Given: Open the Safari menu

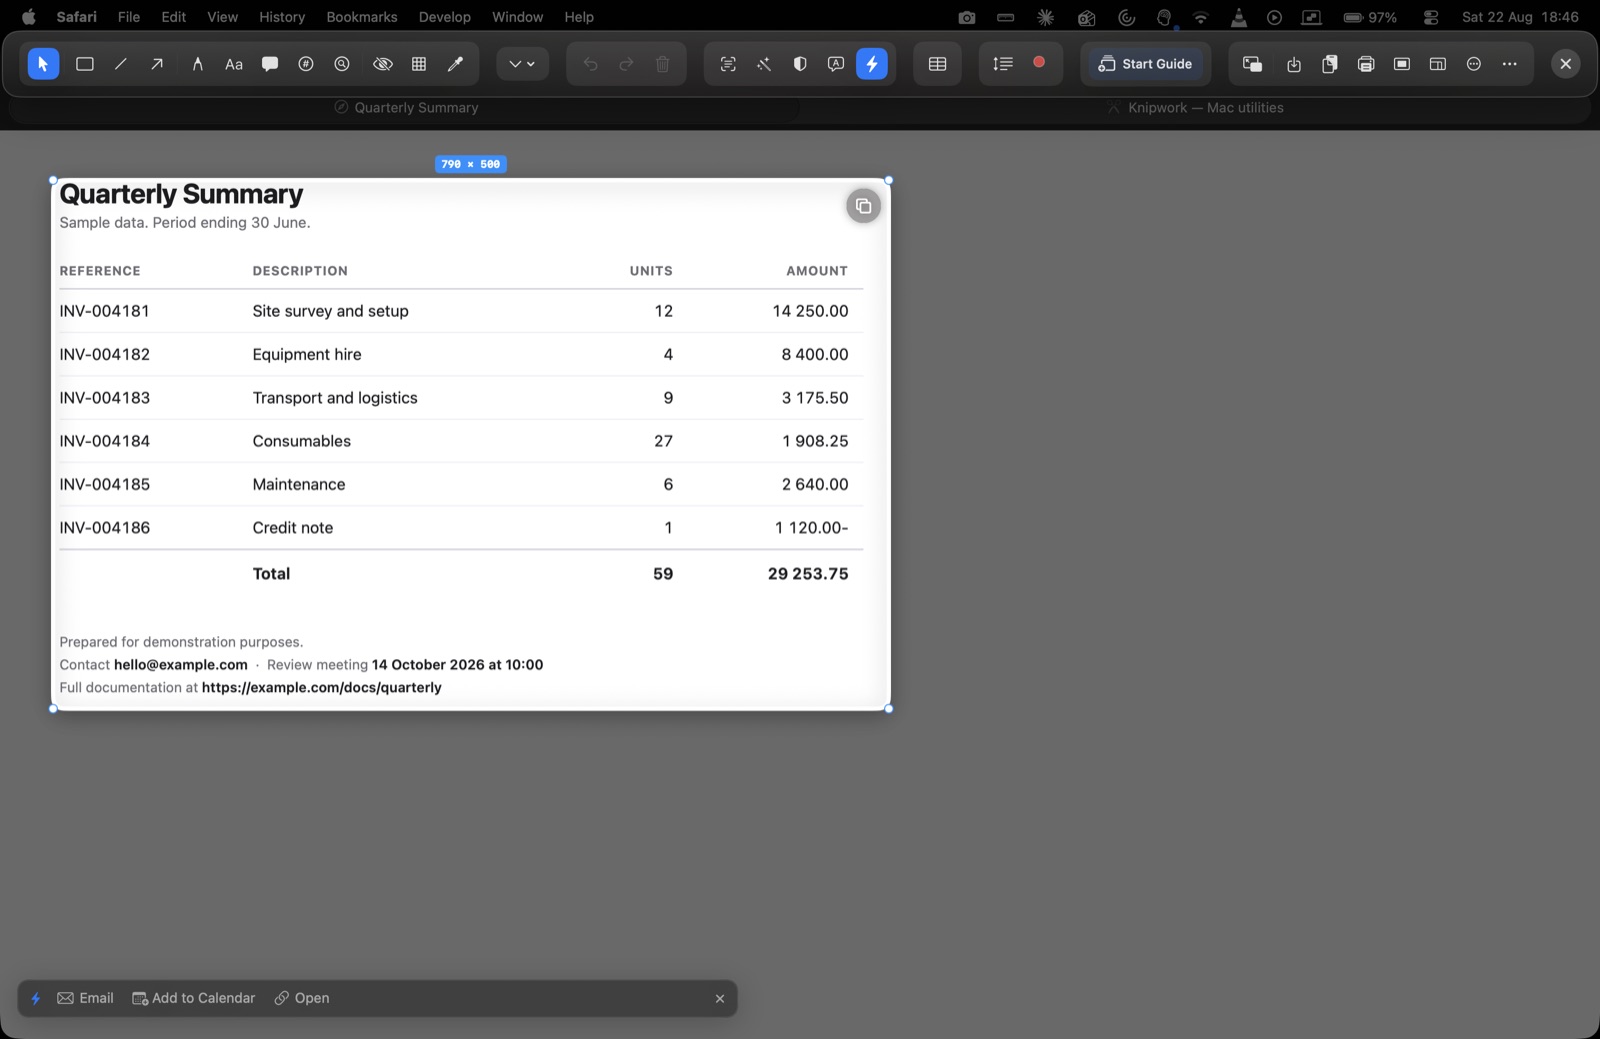Looking at the screenshot, I should (77, 17).
